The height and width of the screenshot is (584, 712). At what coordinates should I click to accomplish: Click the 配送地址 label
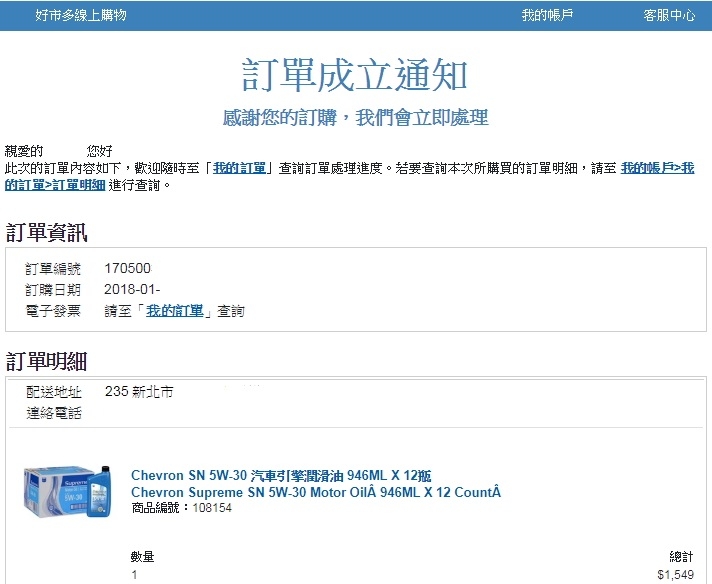(54, 391)
